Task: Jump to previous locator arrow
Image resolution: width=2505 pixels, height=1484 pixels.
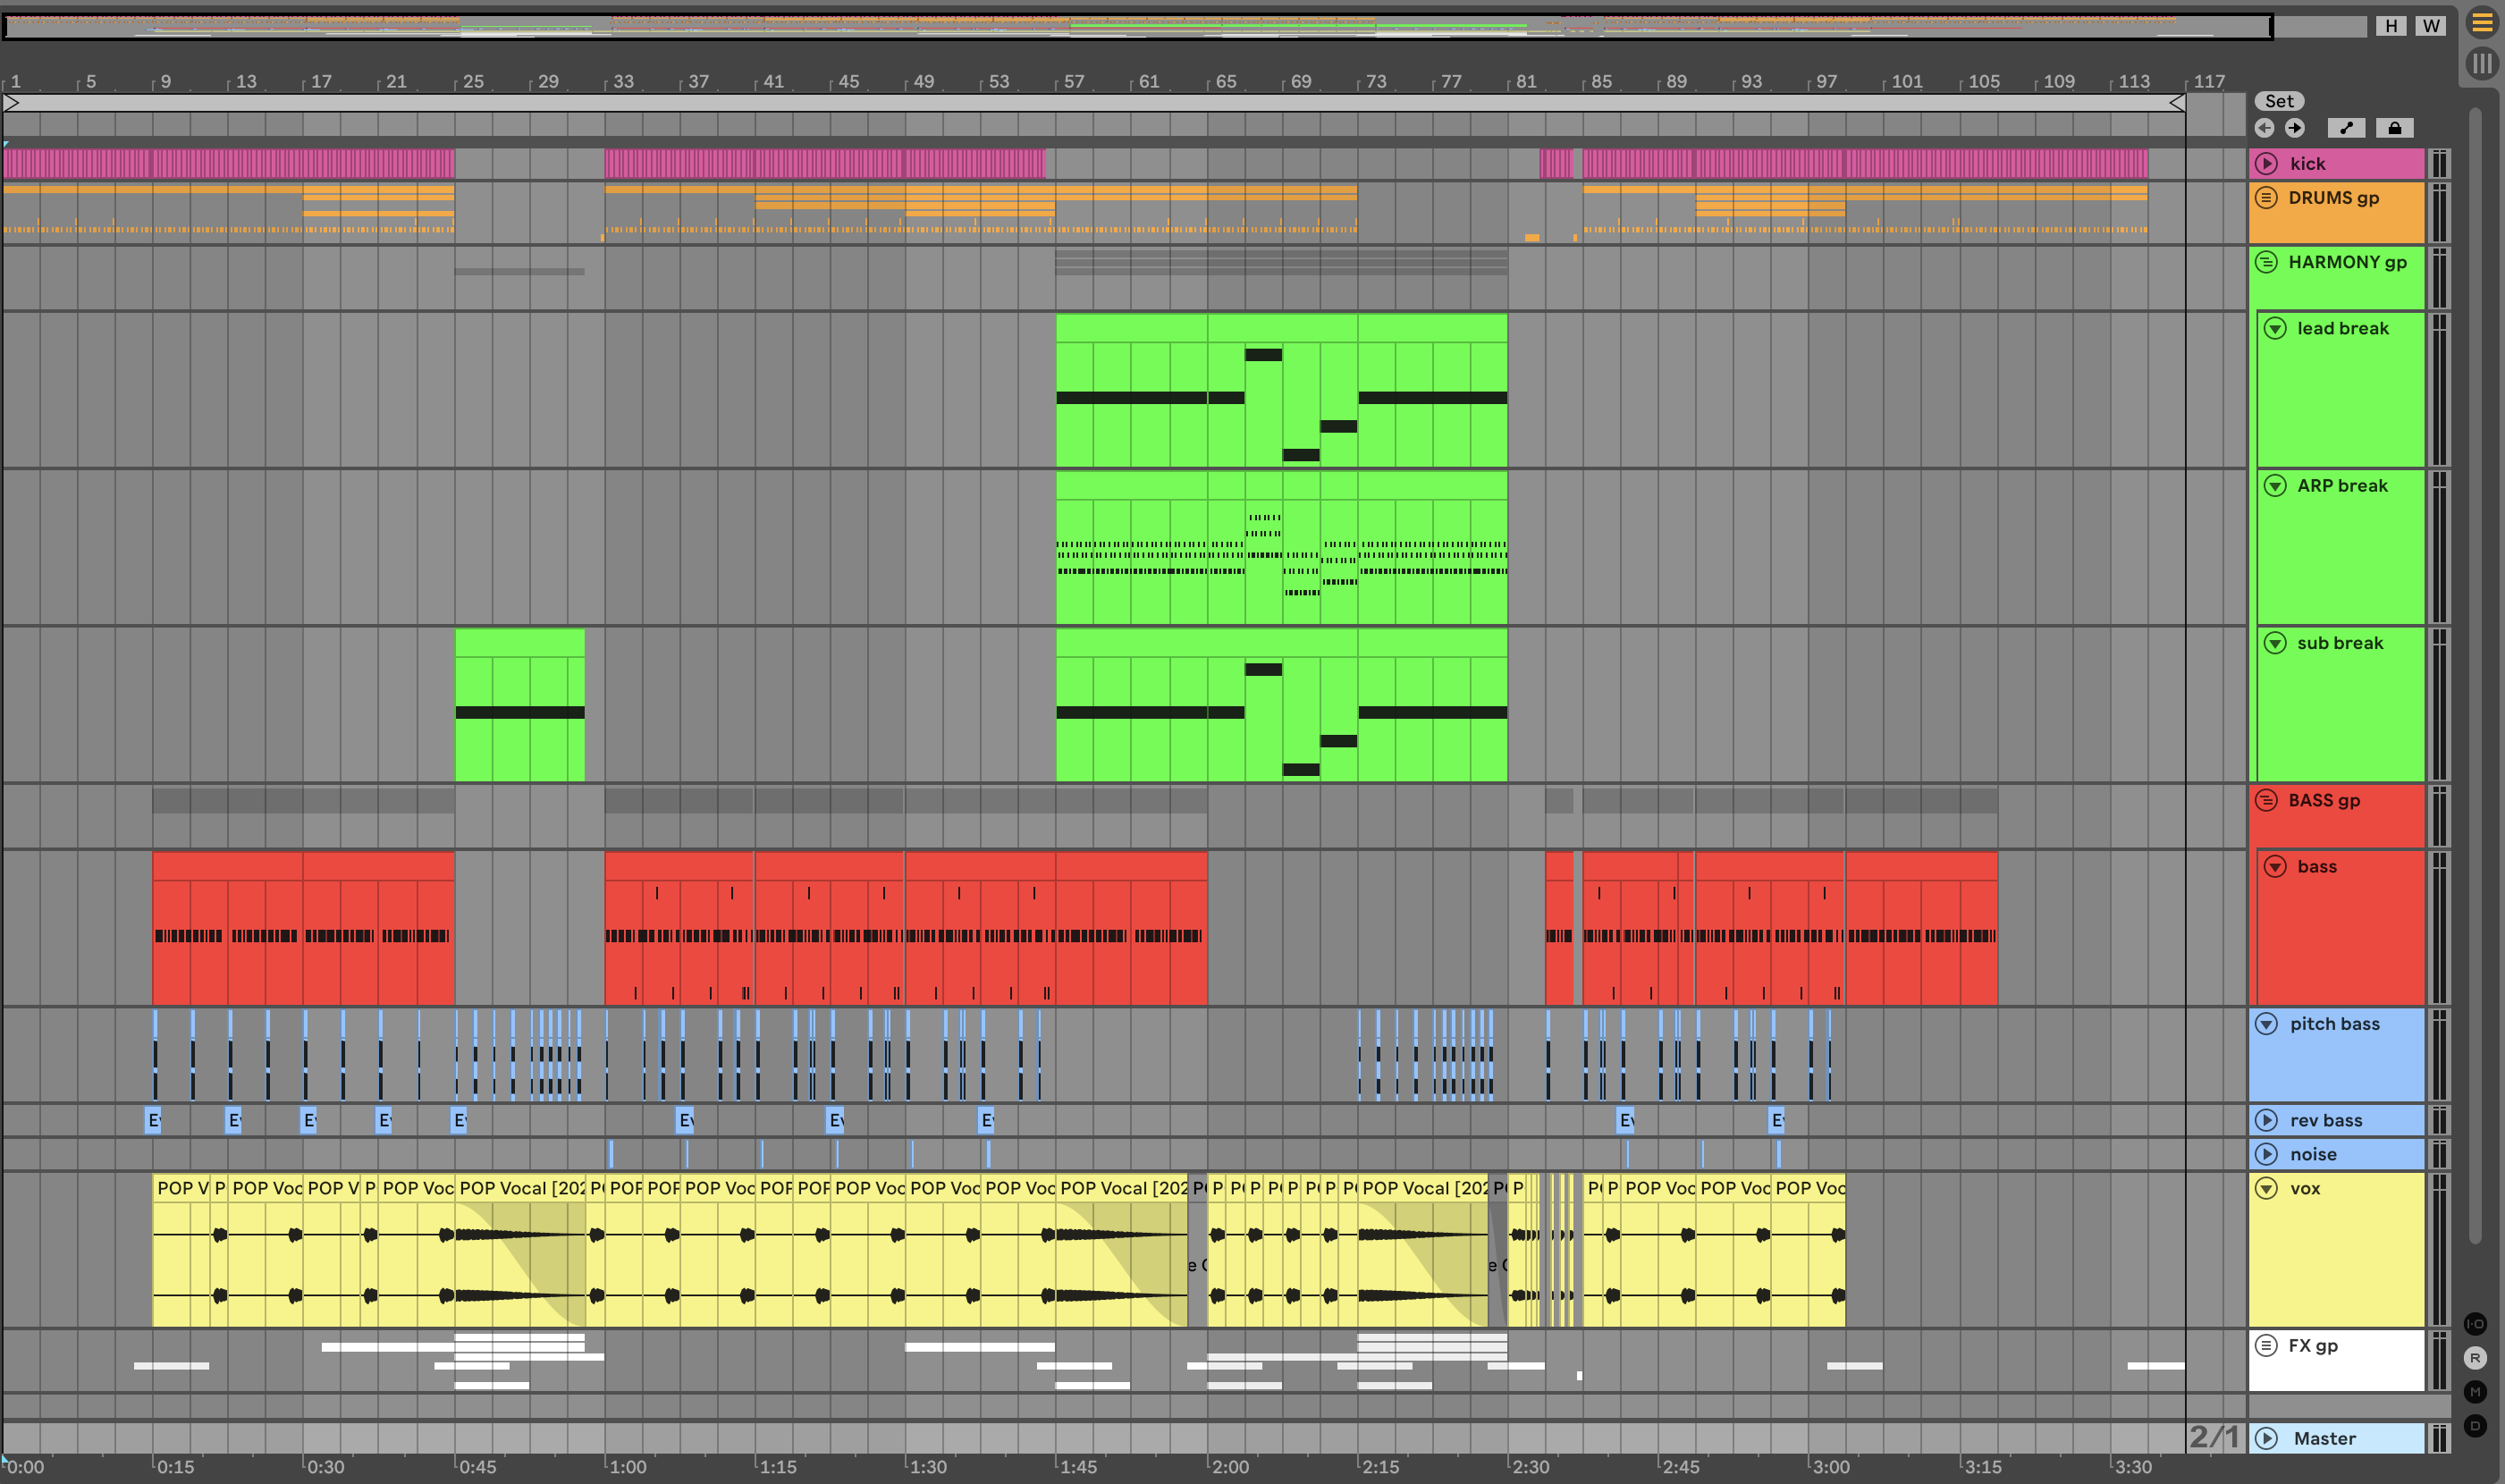Action: [x=2265, y=128]
